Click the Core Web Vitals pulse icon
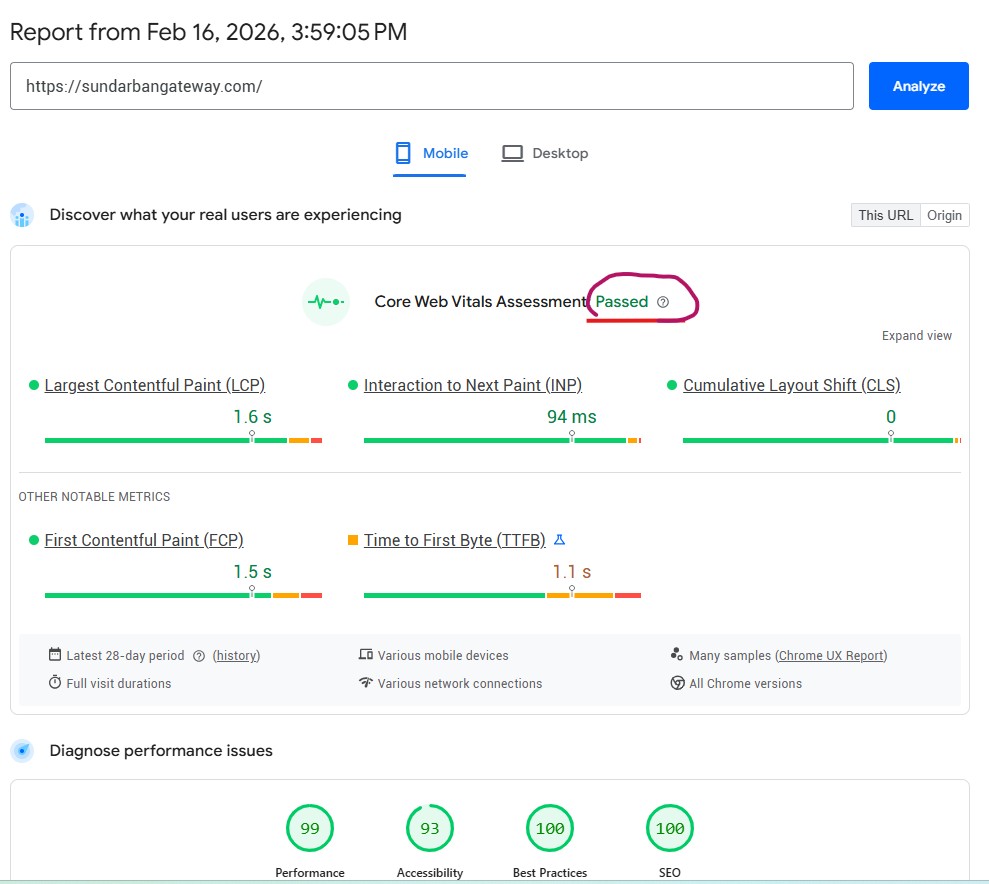The width and height of the screenshot is (989, 884). (x=325, y=302)
